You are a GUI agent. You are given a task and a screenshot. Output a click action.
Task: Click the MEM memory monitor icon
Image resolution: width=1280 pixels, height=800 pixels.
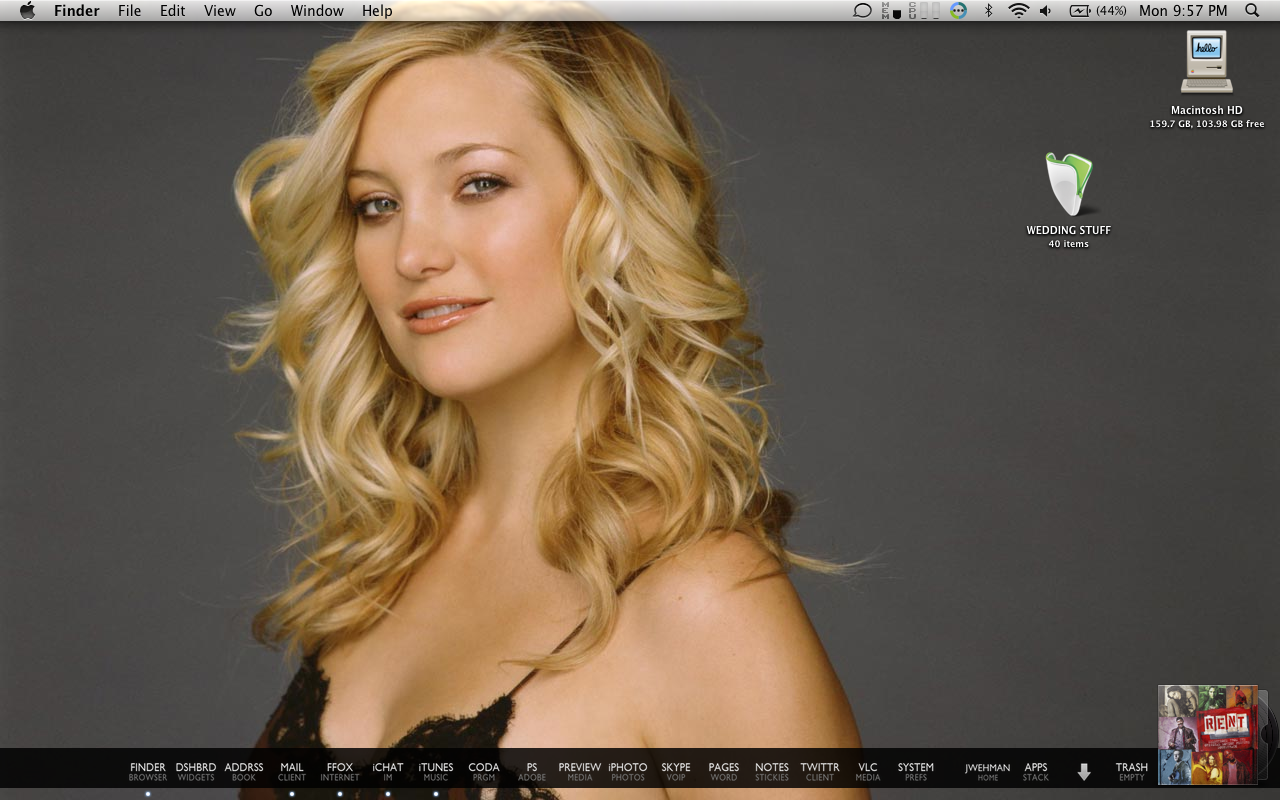[891, 11]
